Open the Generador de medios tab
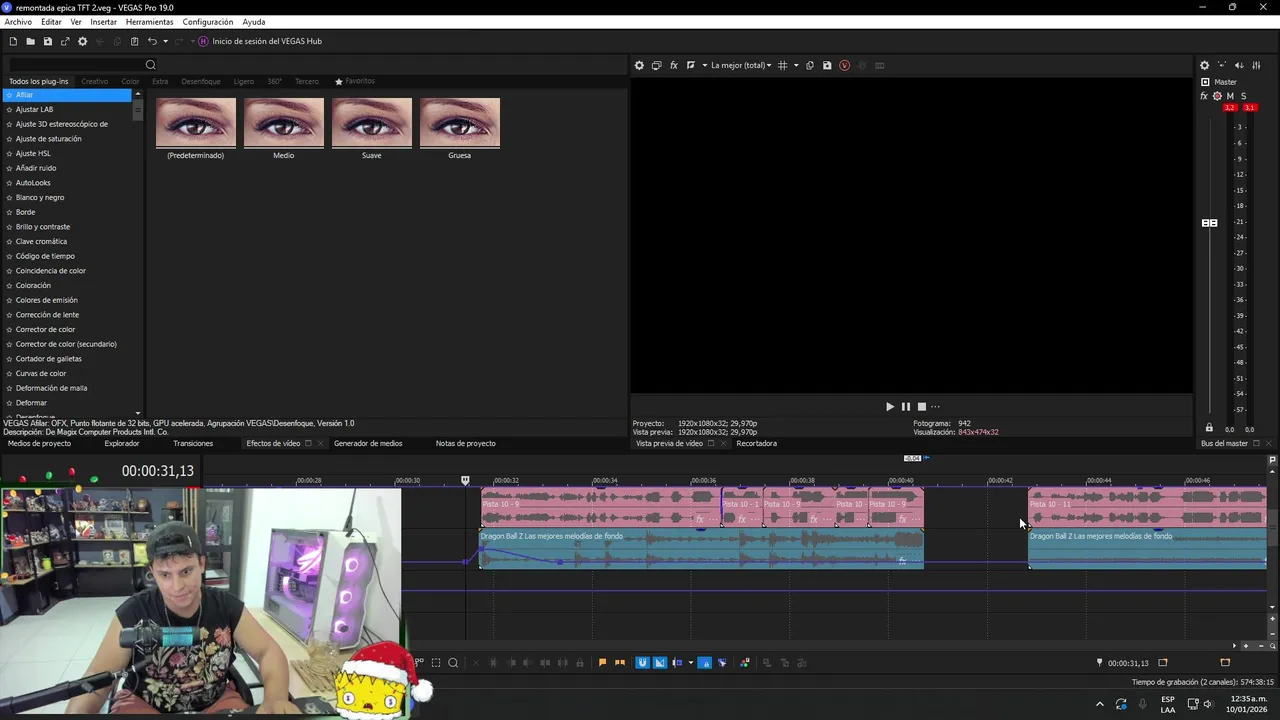The width and height of the screenshot is (1280, 720). click(x=368, y=443)
